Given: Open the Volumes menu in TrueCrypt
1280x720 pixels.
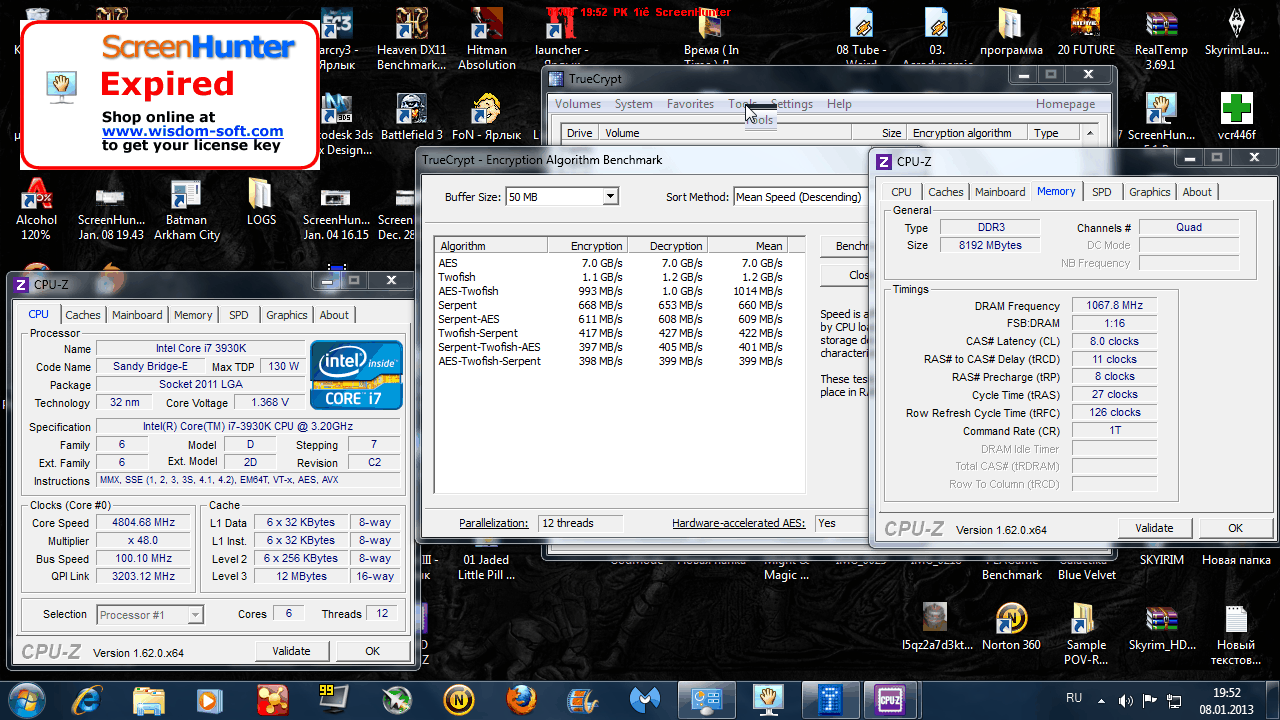Looking at the screenshot, I should [578, 104].
